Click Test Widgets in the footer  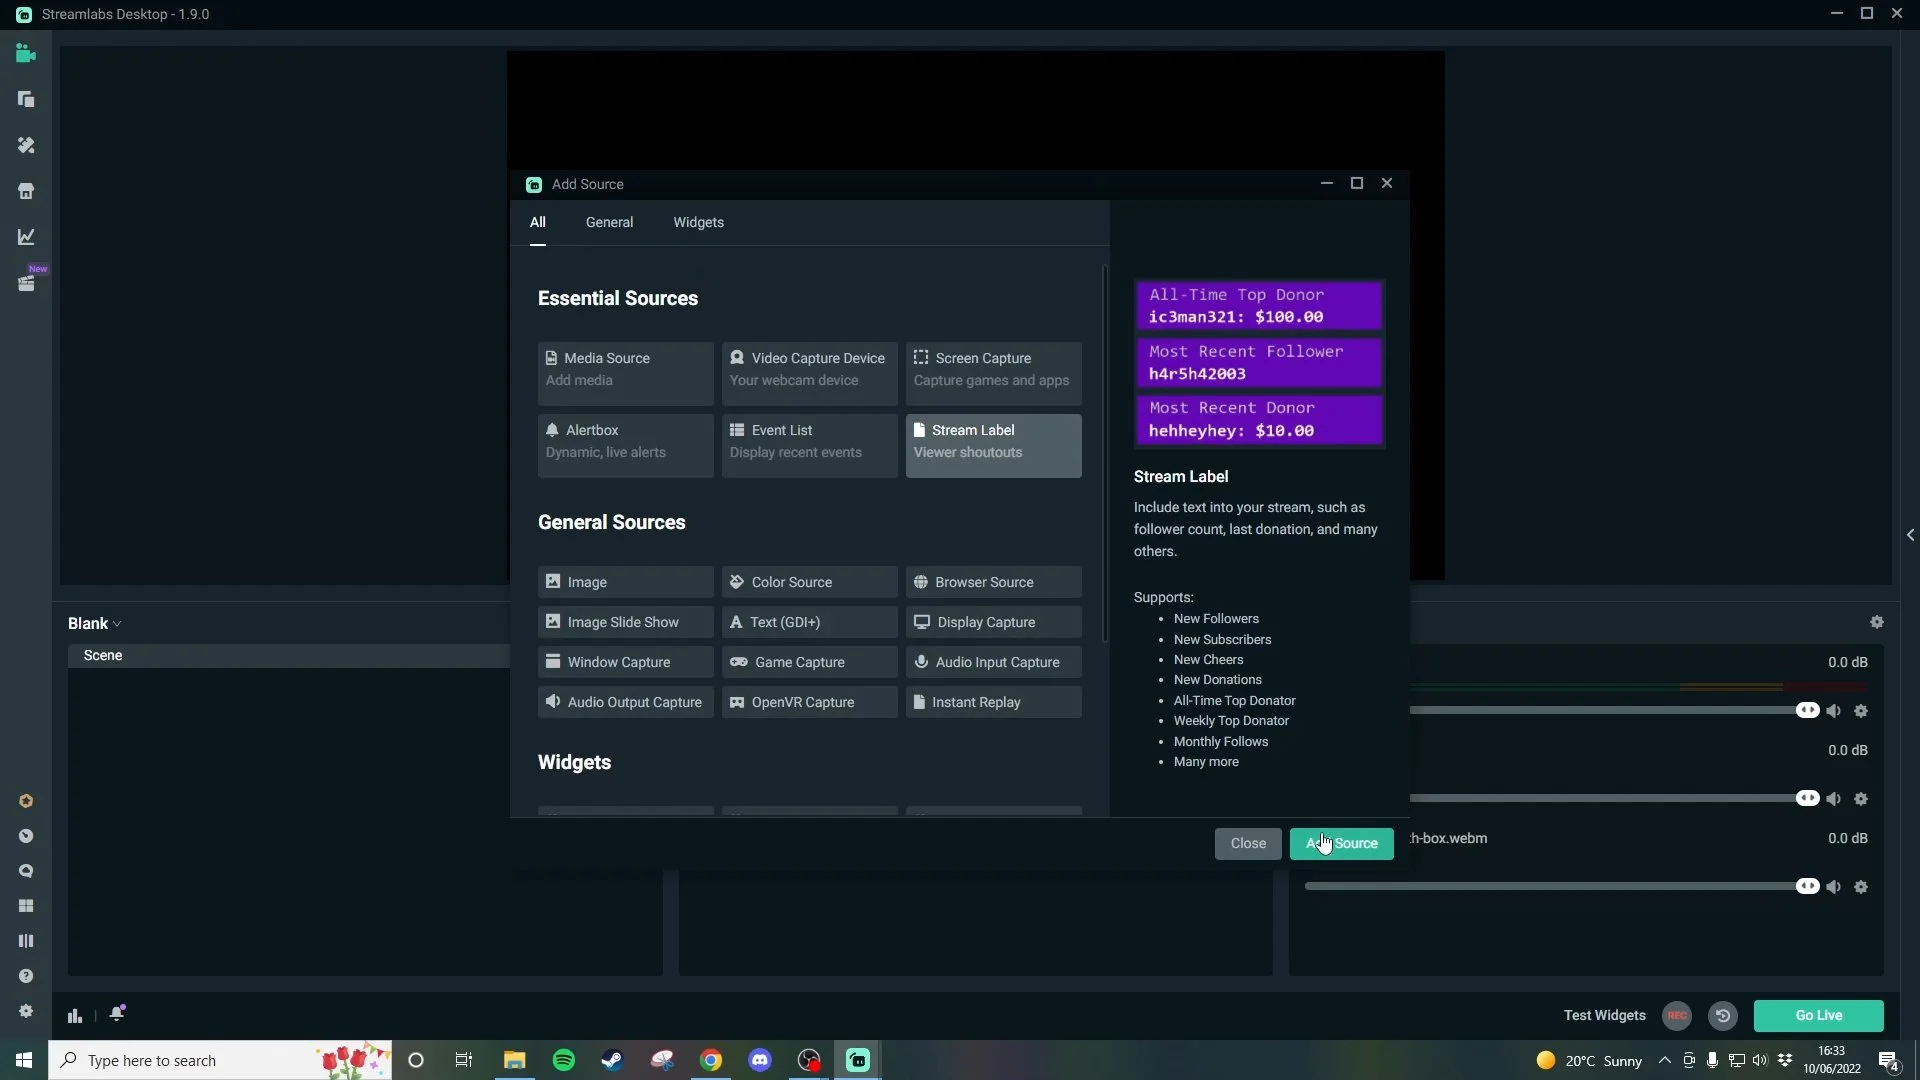tap(1604, 1015)
